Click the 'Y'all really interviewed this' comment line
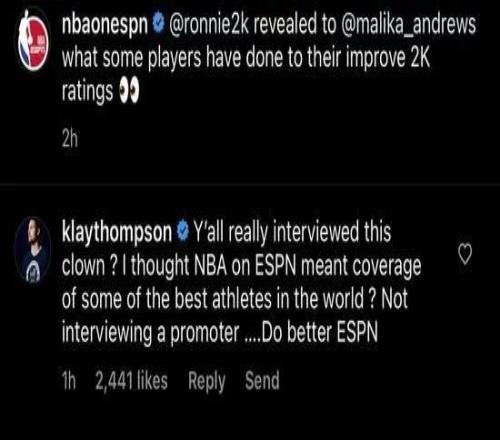500x440 pixels. (292, 232)
